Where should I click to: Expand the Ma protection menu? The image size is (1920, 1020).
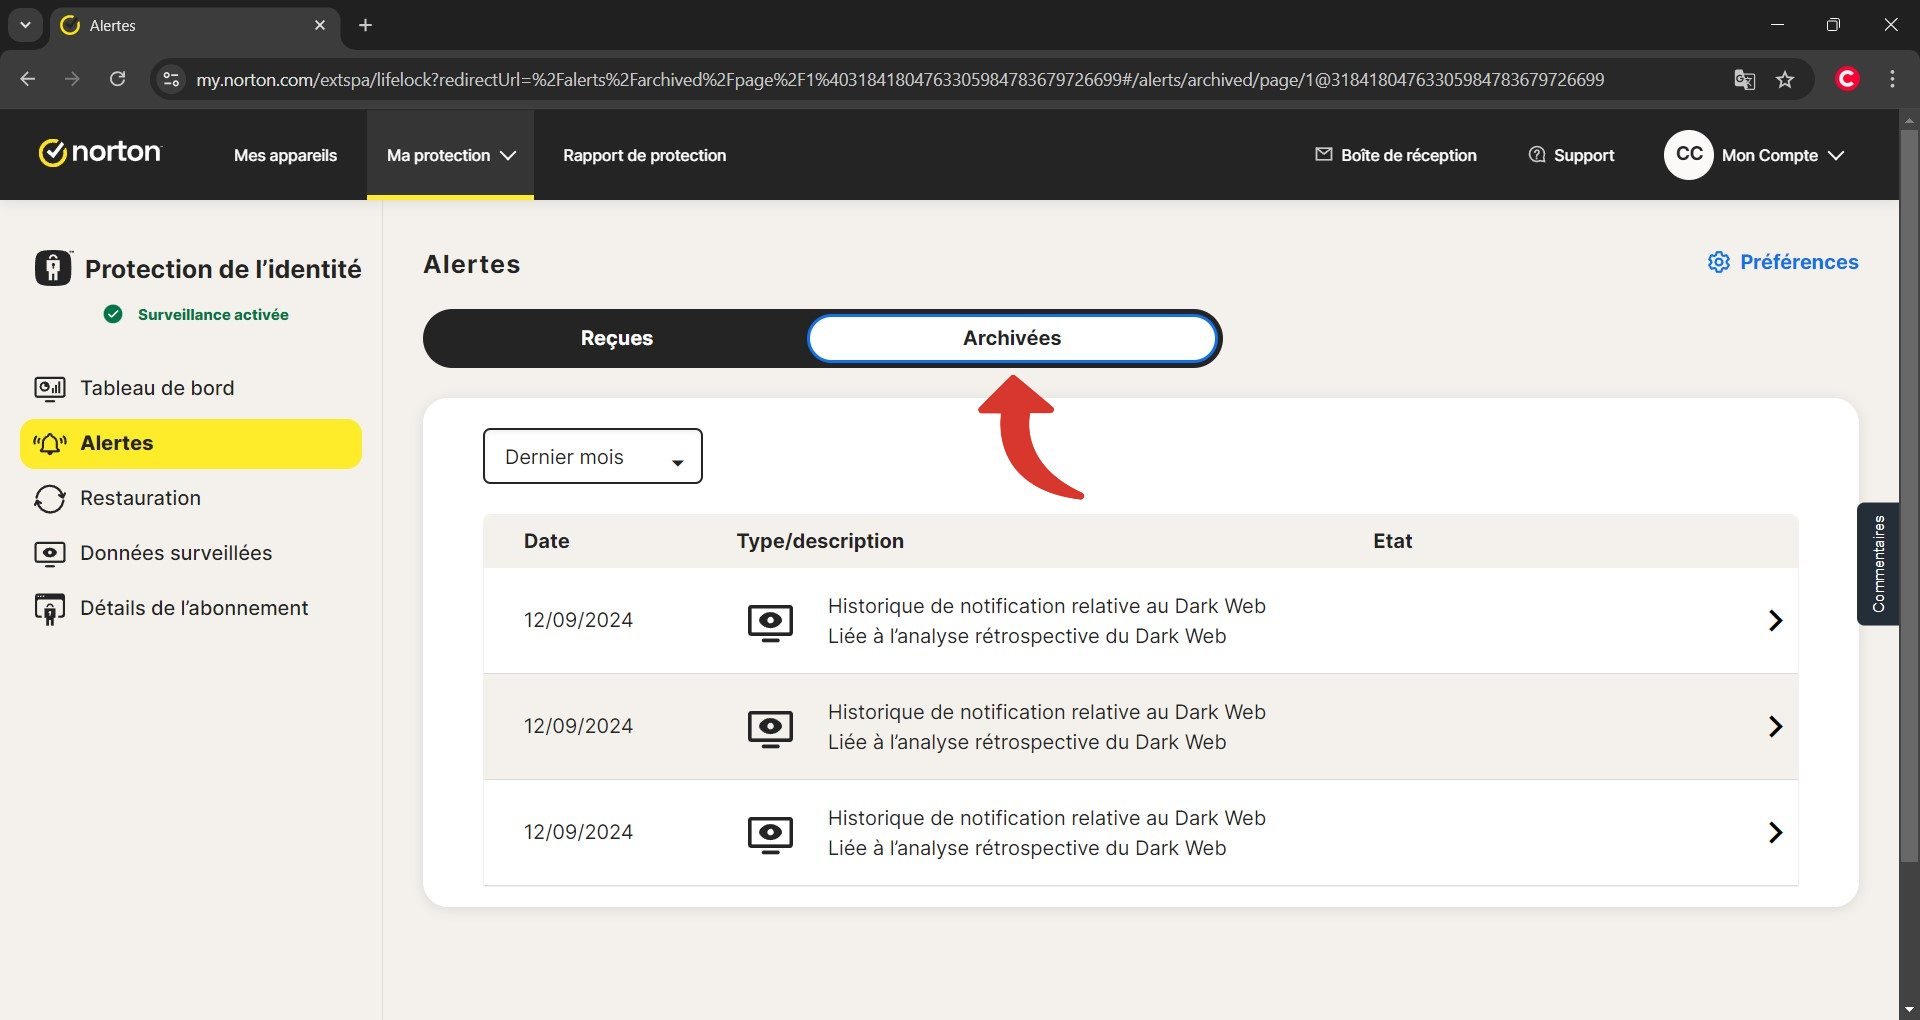click(450, 155)
